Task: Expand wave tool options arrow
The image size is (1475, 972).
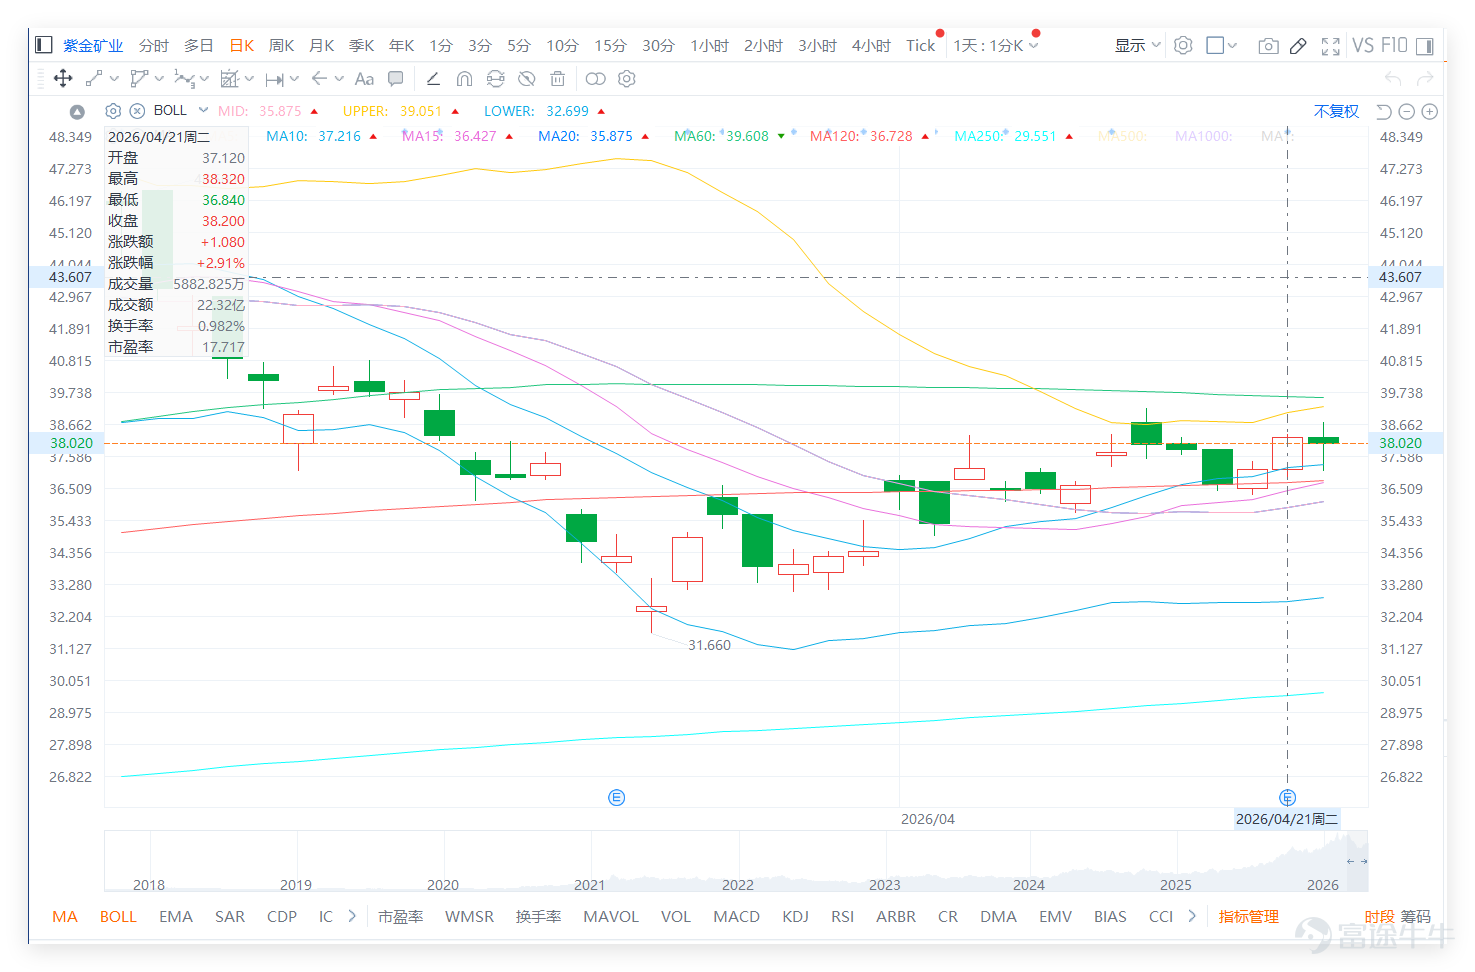Action: pos(204,78)
